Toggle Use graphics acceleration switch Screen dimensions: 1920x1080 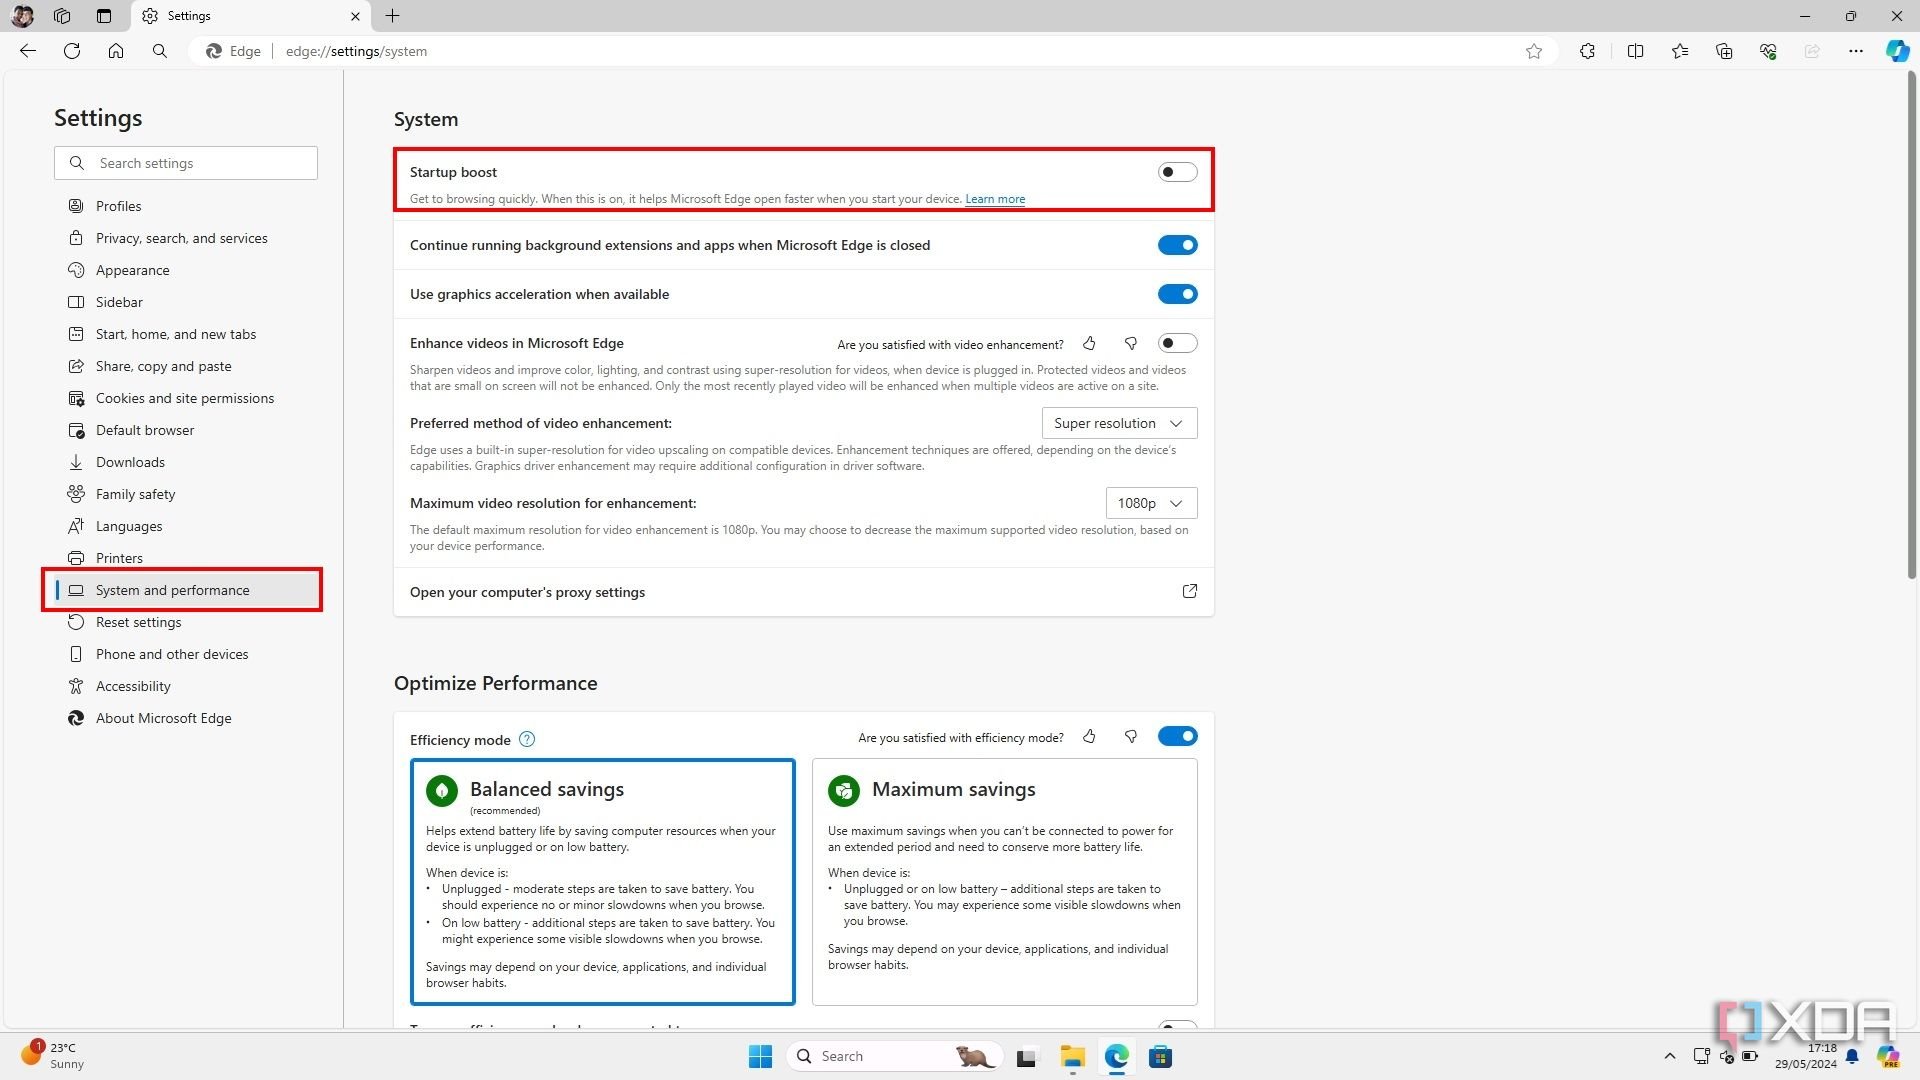(1177, 294)
